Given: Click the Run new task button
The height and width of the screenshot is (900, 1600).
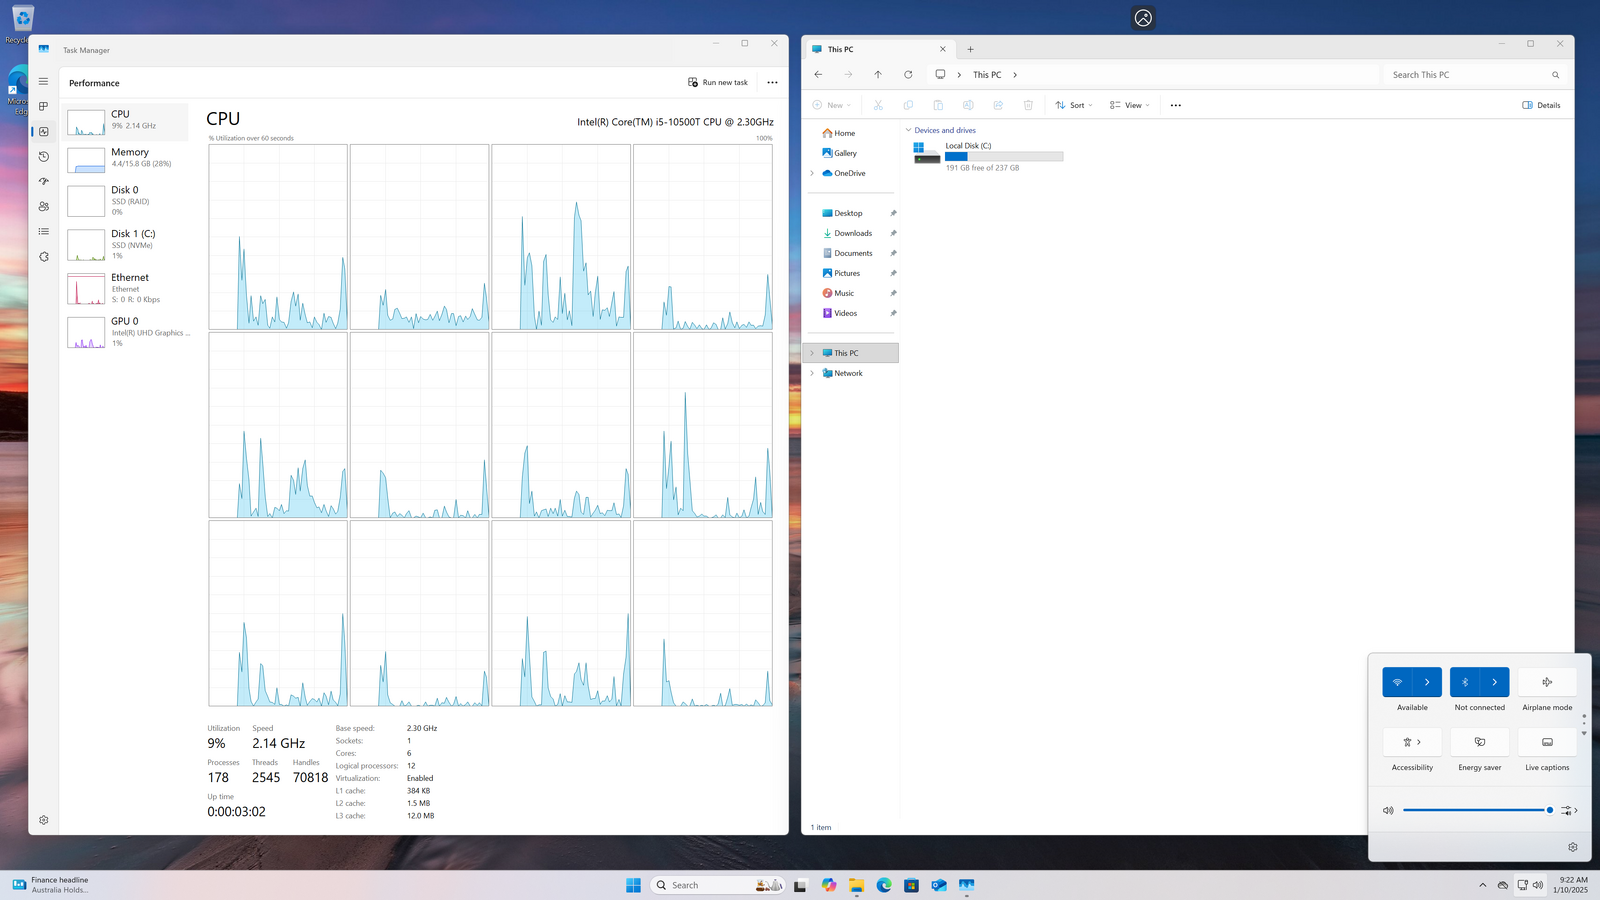Looking at the screenshot, I should click(718, 83).
